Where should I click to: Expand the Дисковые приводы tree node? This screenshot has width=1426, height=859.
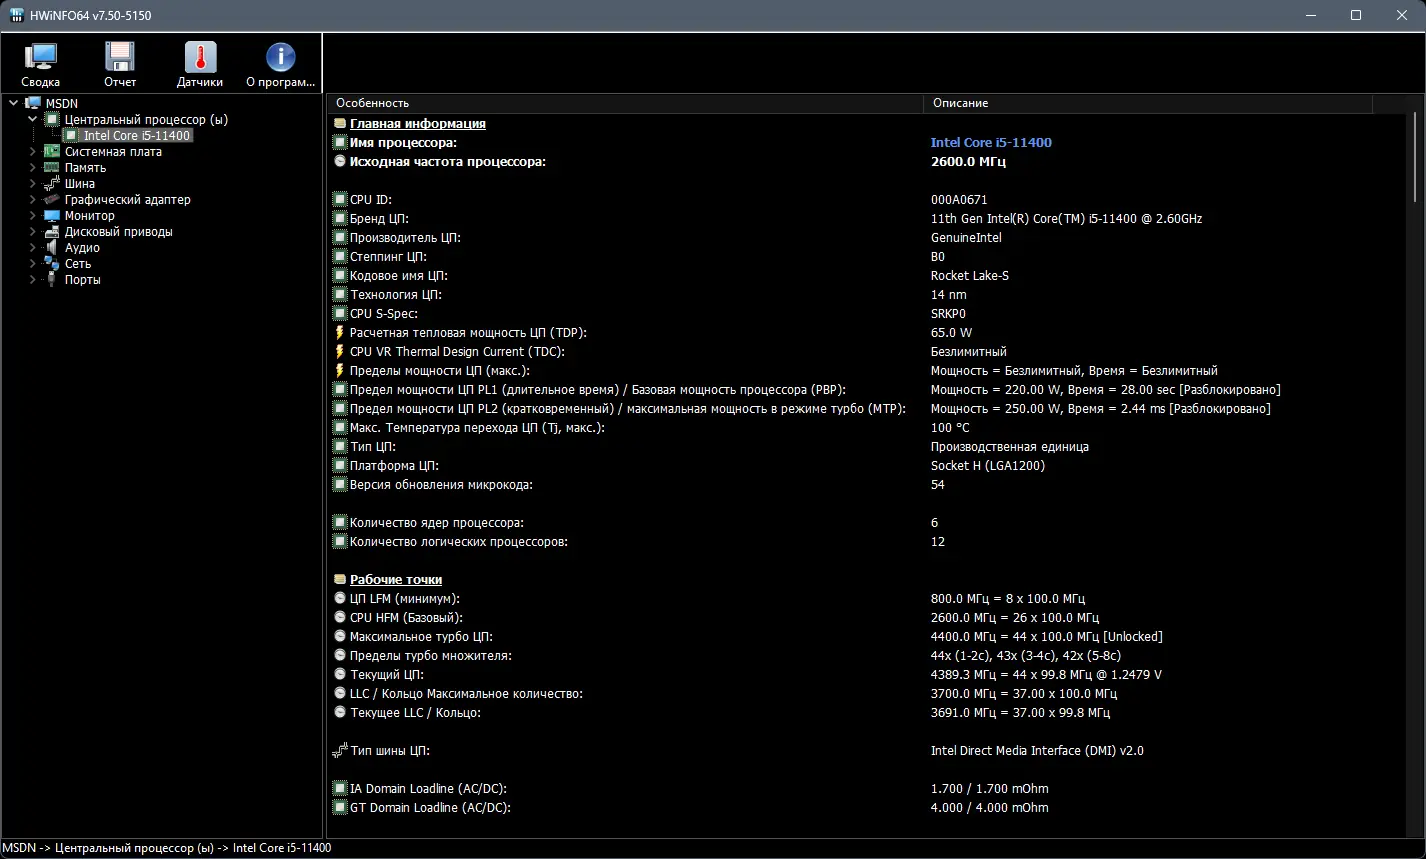point(33,232)
